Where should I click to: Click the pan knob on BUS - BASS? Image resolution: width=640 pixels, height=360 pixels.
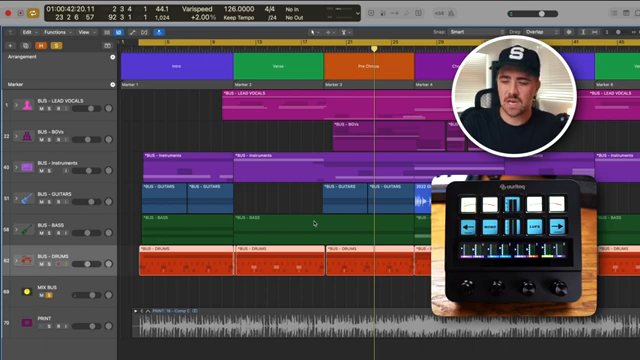109,233
